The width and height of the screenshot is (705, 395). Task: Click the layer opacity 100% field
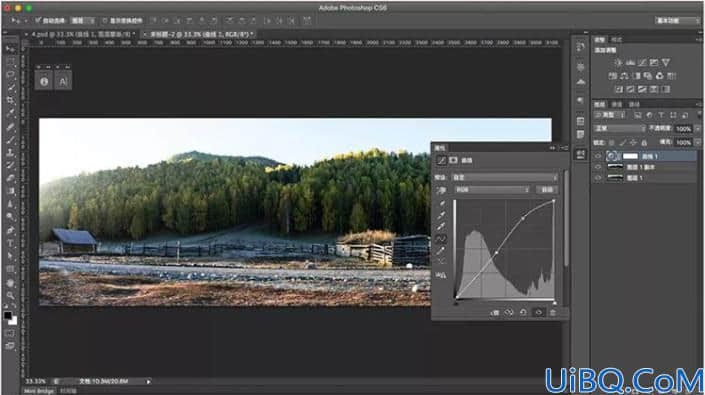click(683, 129)
